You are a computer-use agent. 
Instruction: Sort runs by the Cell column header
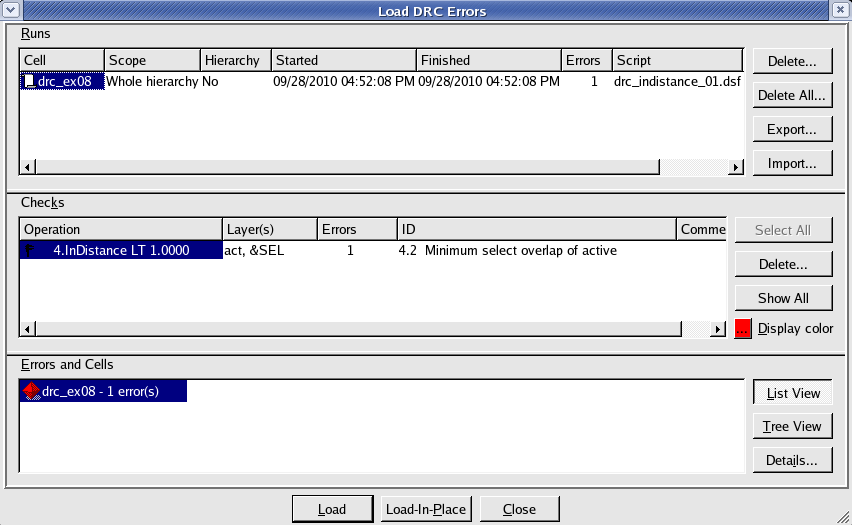tap(61, 60)
